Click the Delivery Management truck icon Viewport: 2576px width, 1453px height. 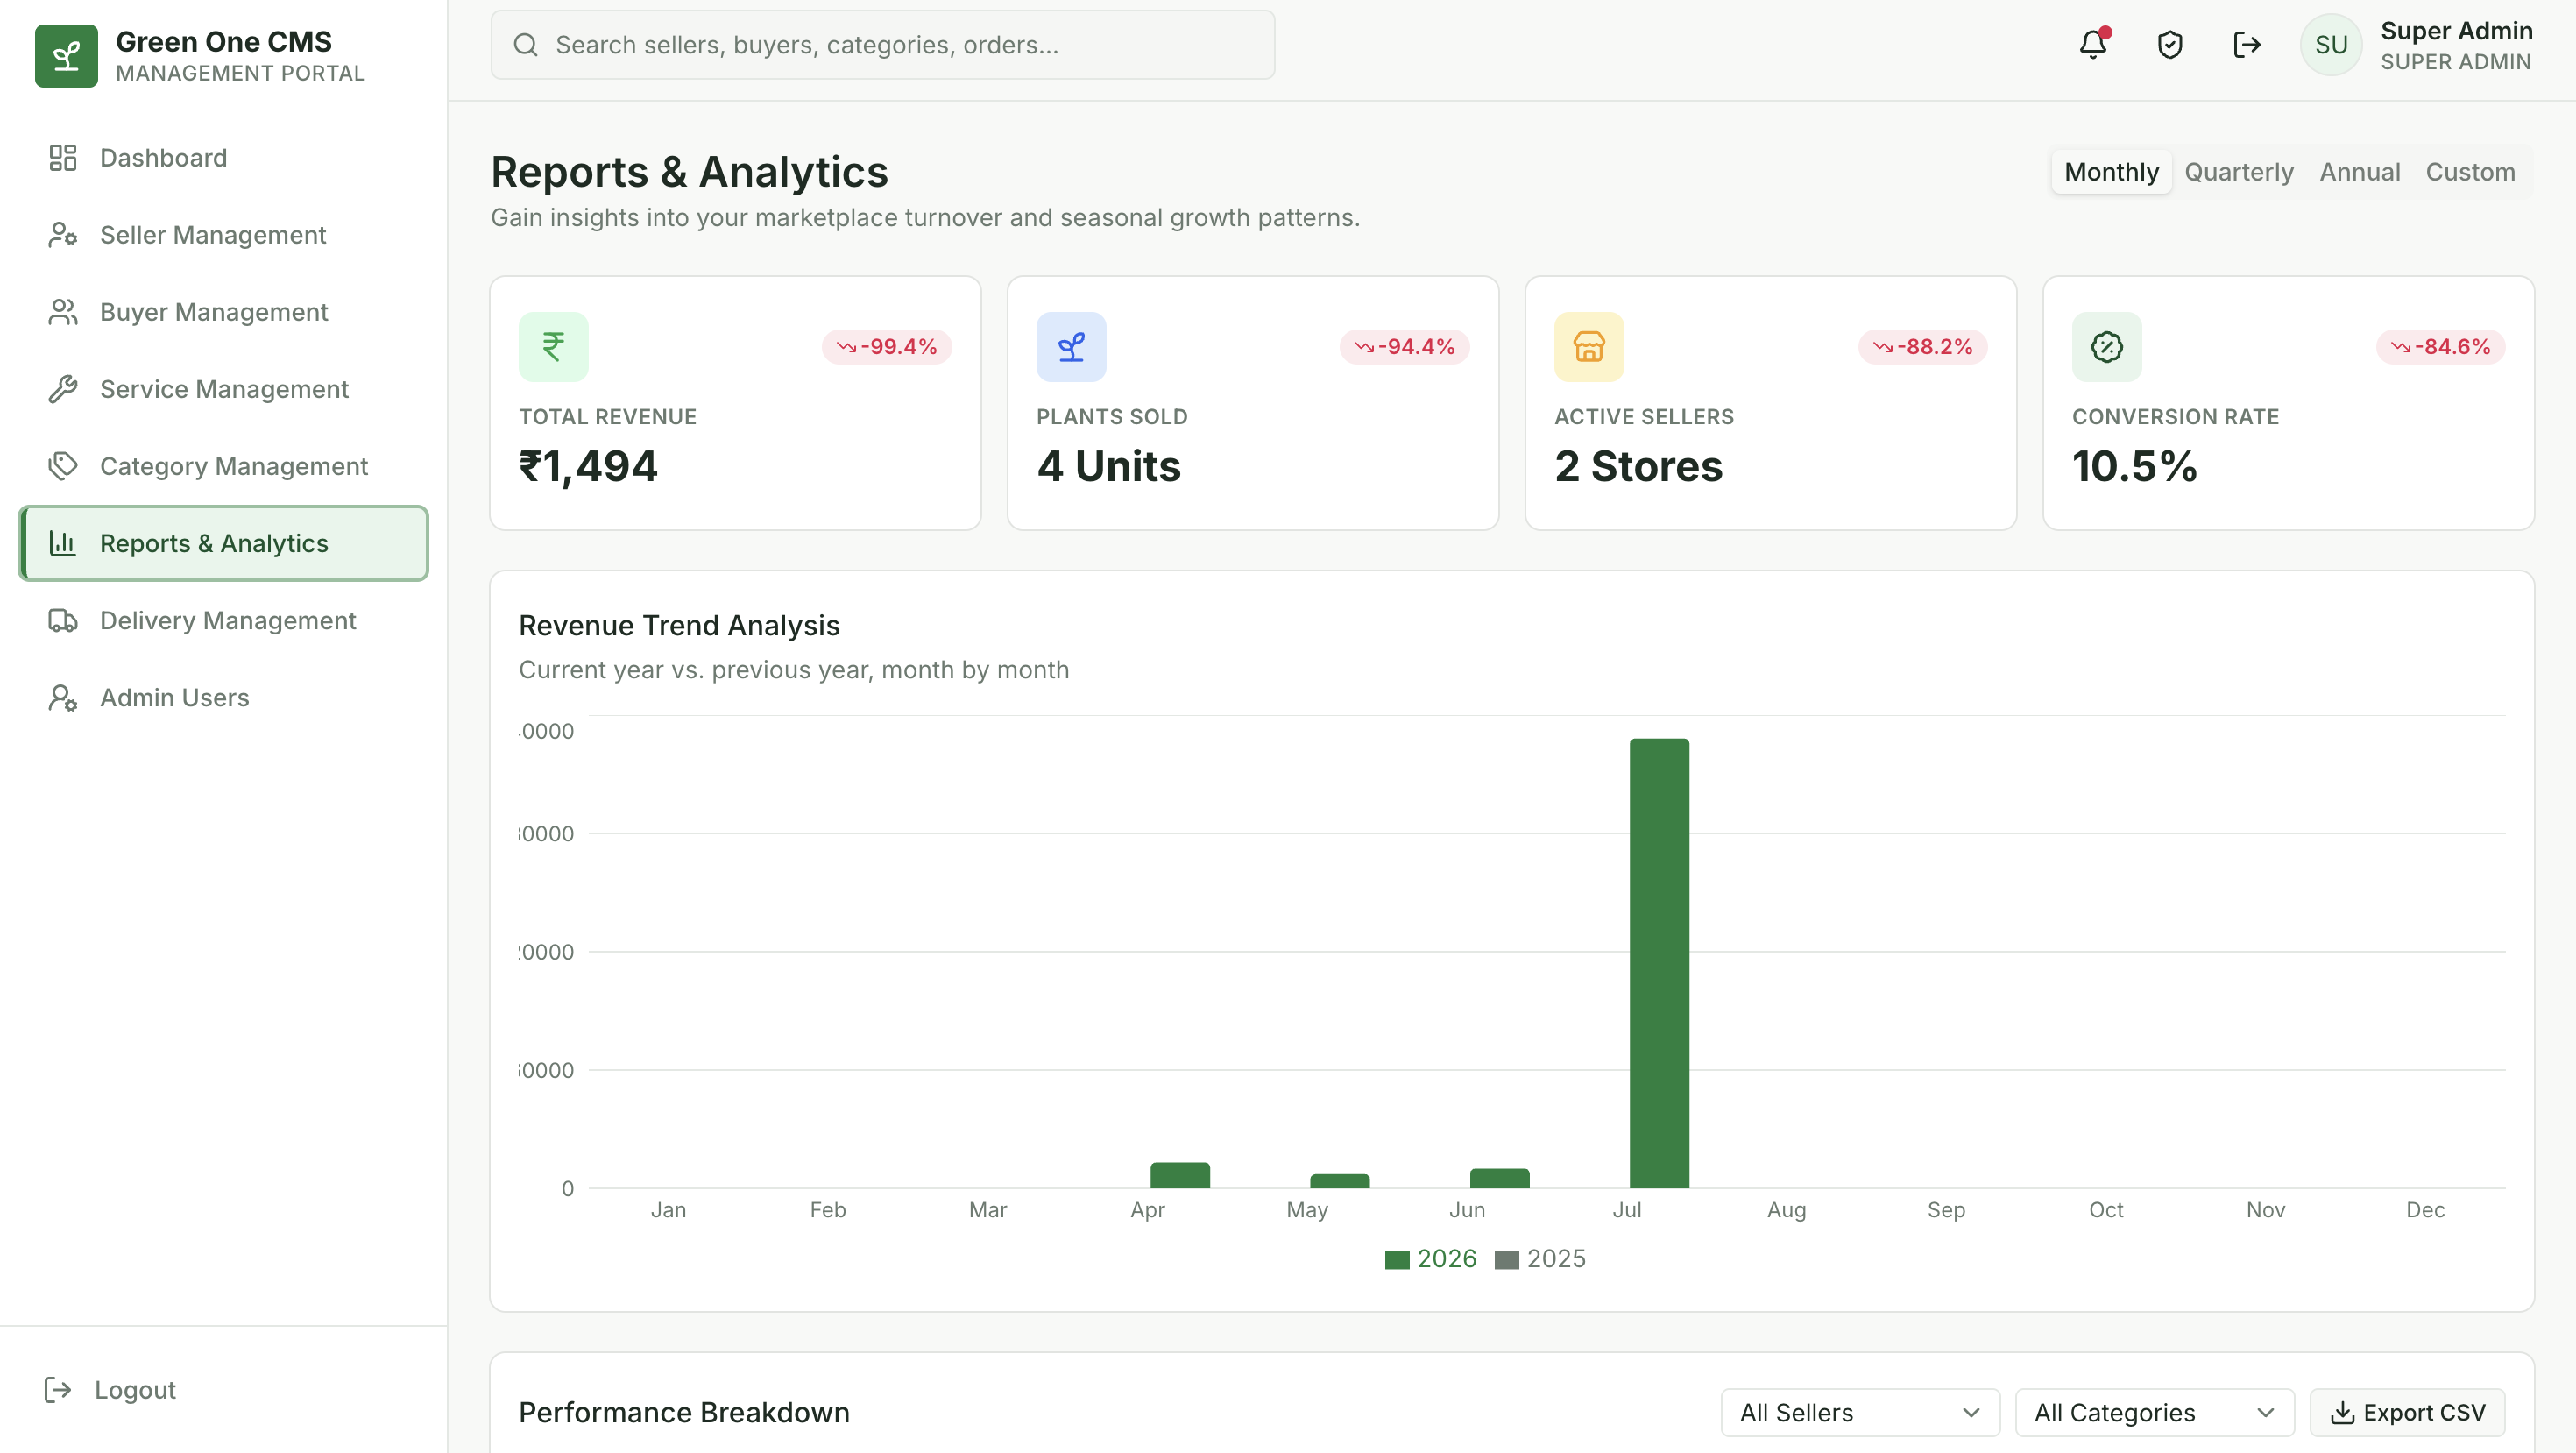click(63, 620)
